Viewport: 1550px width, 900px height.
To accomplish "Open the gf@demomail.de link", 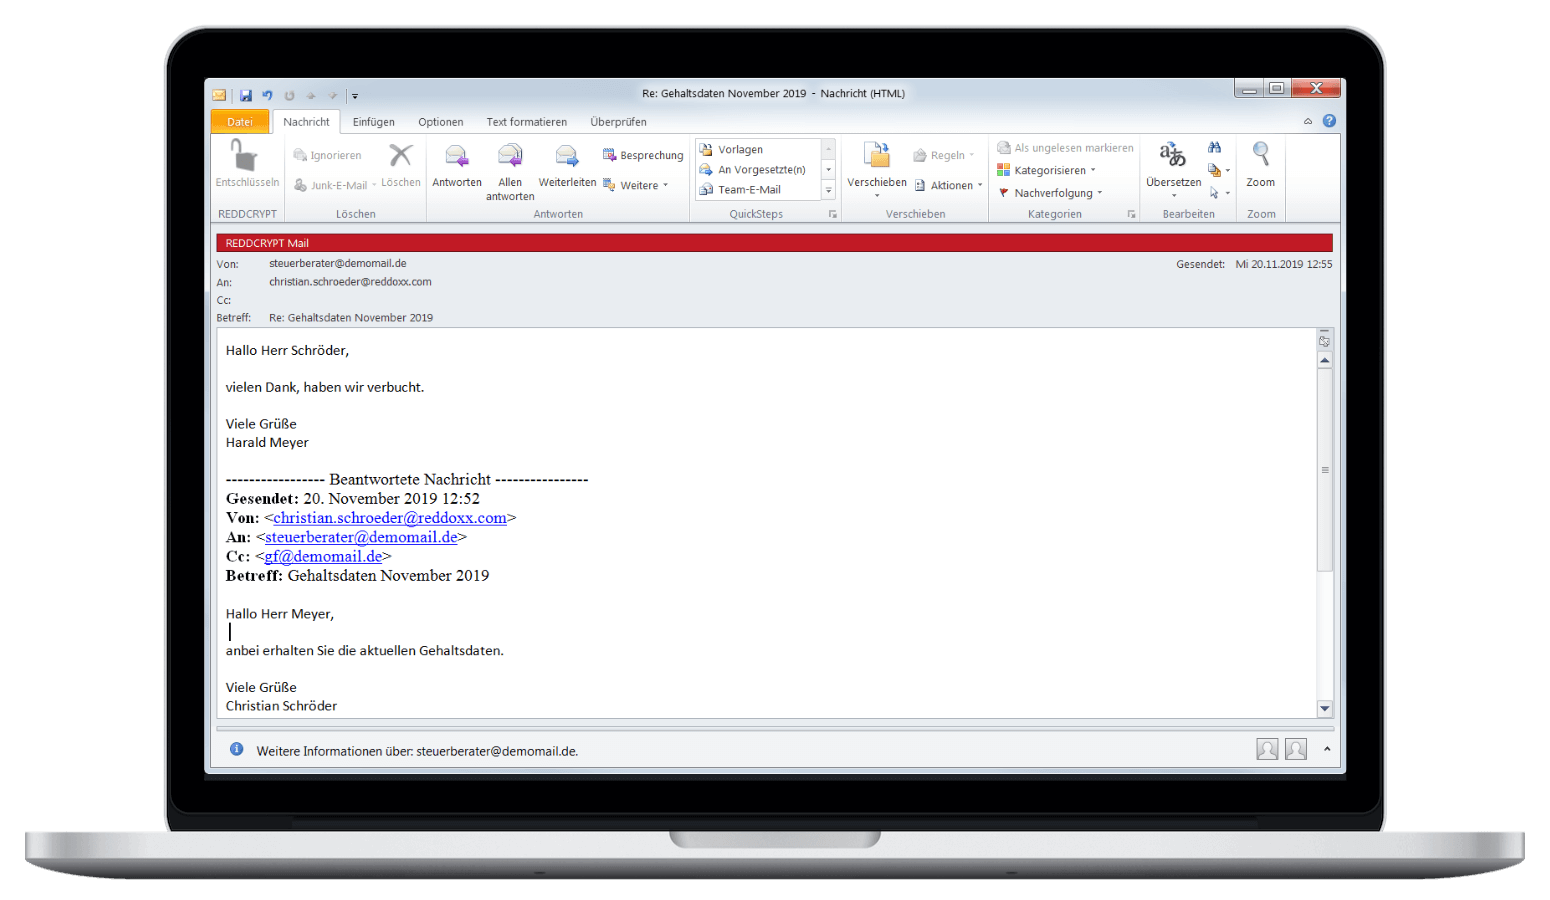I will click(x=323, y=556).
